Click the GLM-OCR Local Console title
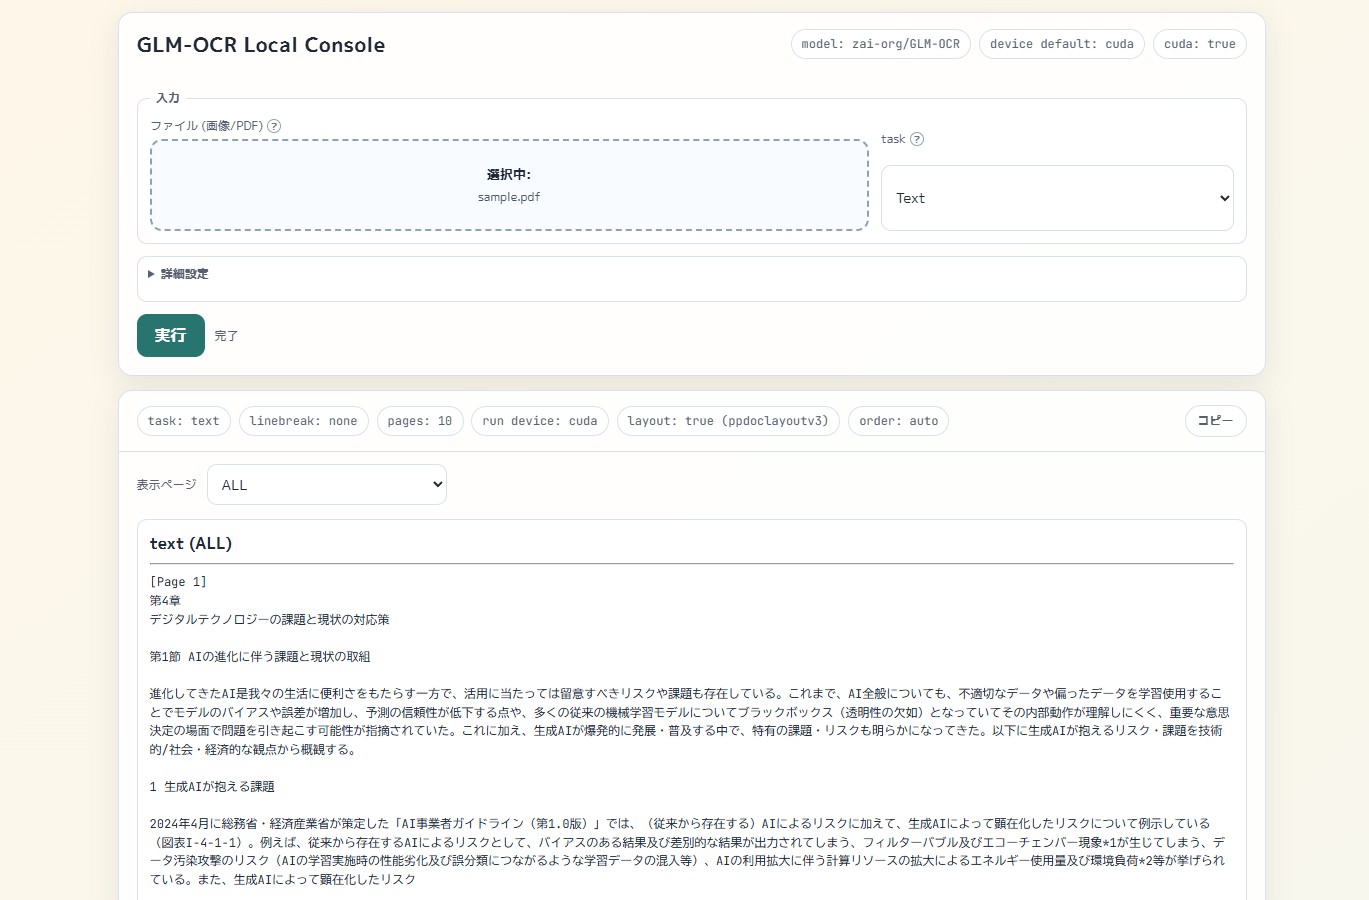 260,45
